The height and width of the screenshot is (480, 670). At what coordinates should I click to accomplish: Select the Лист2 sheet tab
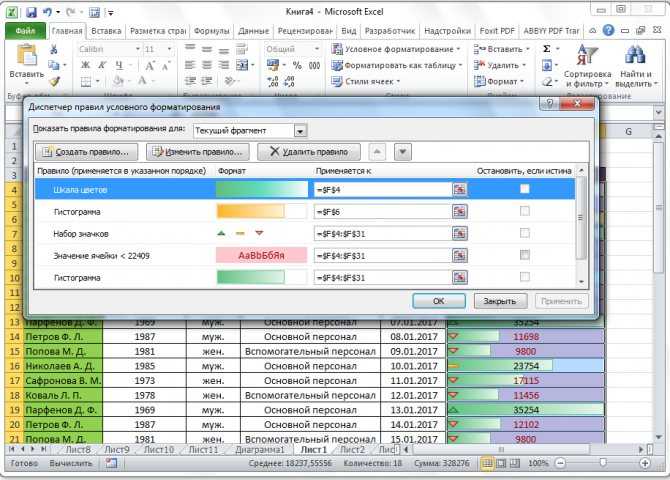[353, 450]
